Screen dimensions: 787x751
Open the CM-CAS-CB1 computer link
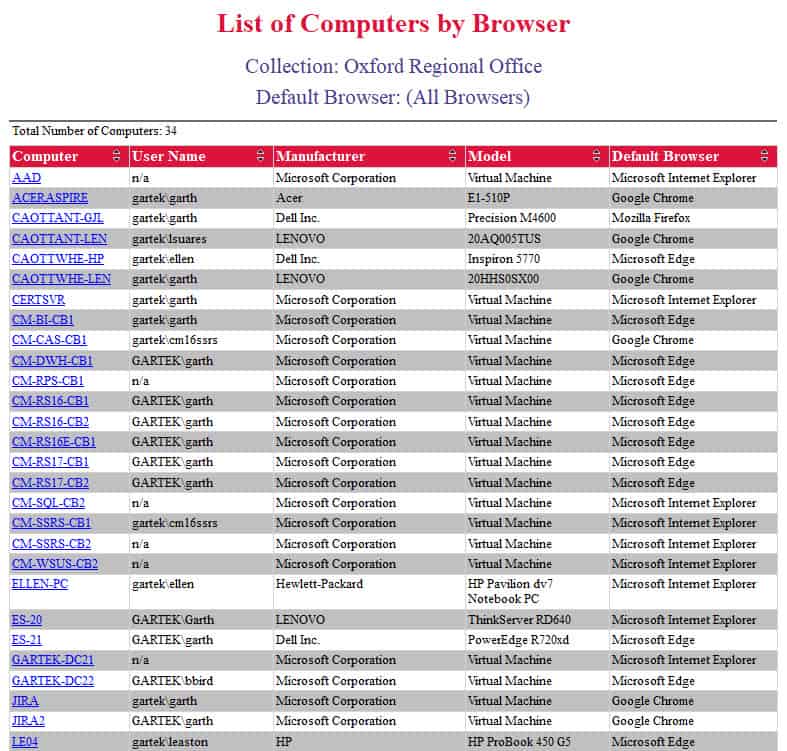[x=49, y=340]
